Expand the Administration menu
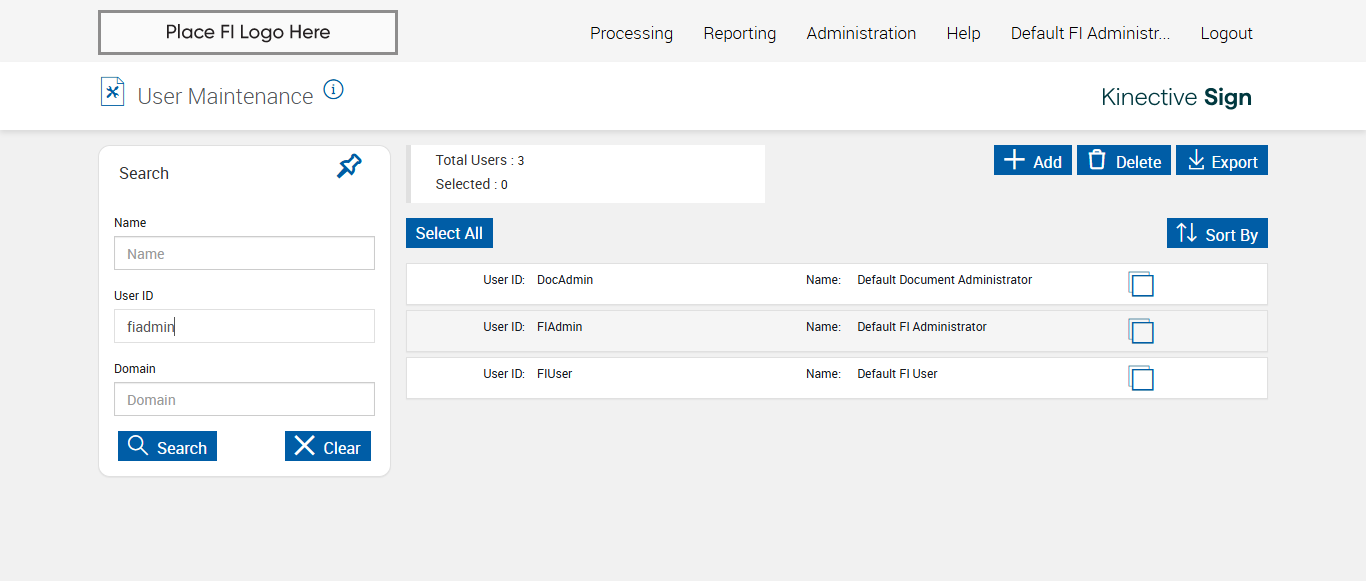Viewport: 1366px width, 581px height. coord(861,33)
